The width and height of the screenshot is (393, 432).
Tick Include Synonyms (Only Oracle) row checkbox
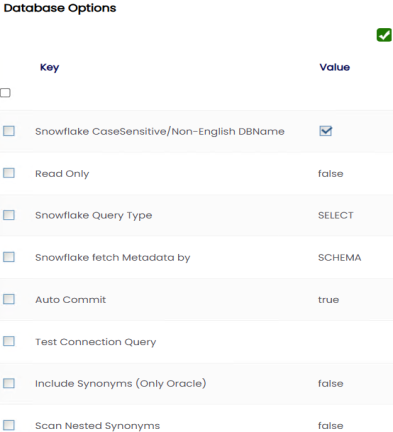click(x=9, y=383)
